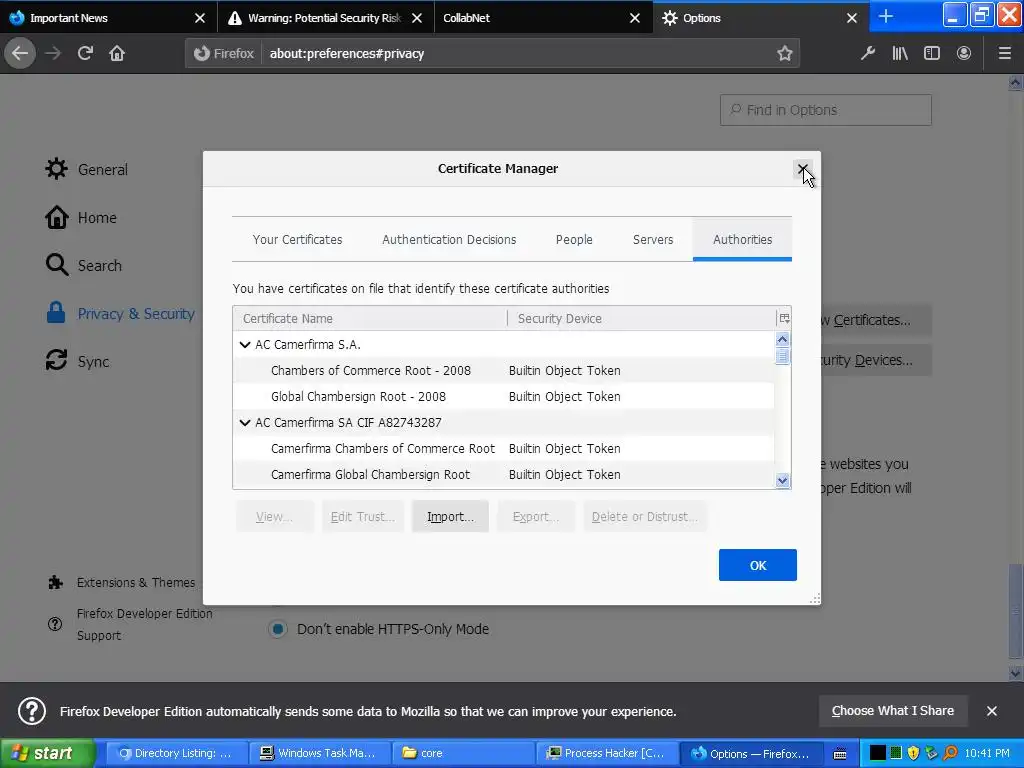Switch to the Your Certificates tab

click(297, 240)
